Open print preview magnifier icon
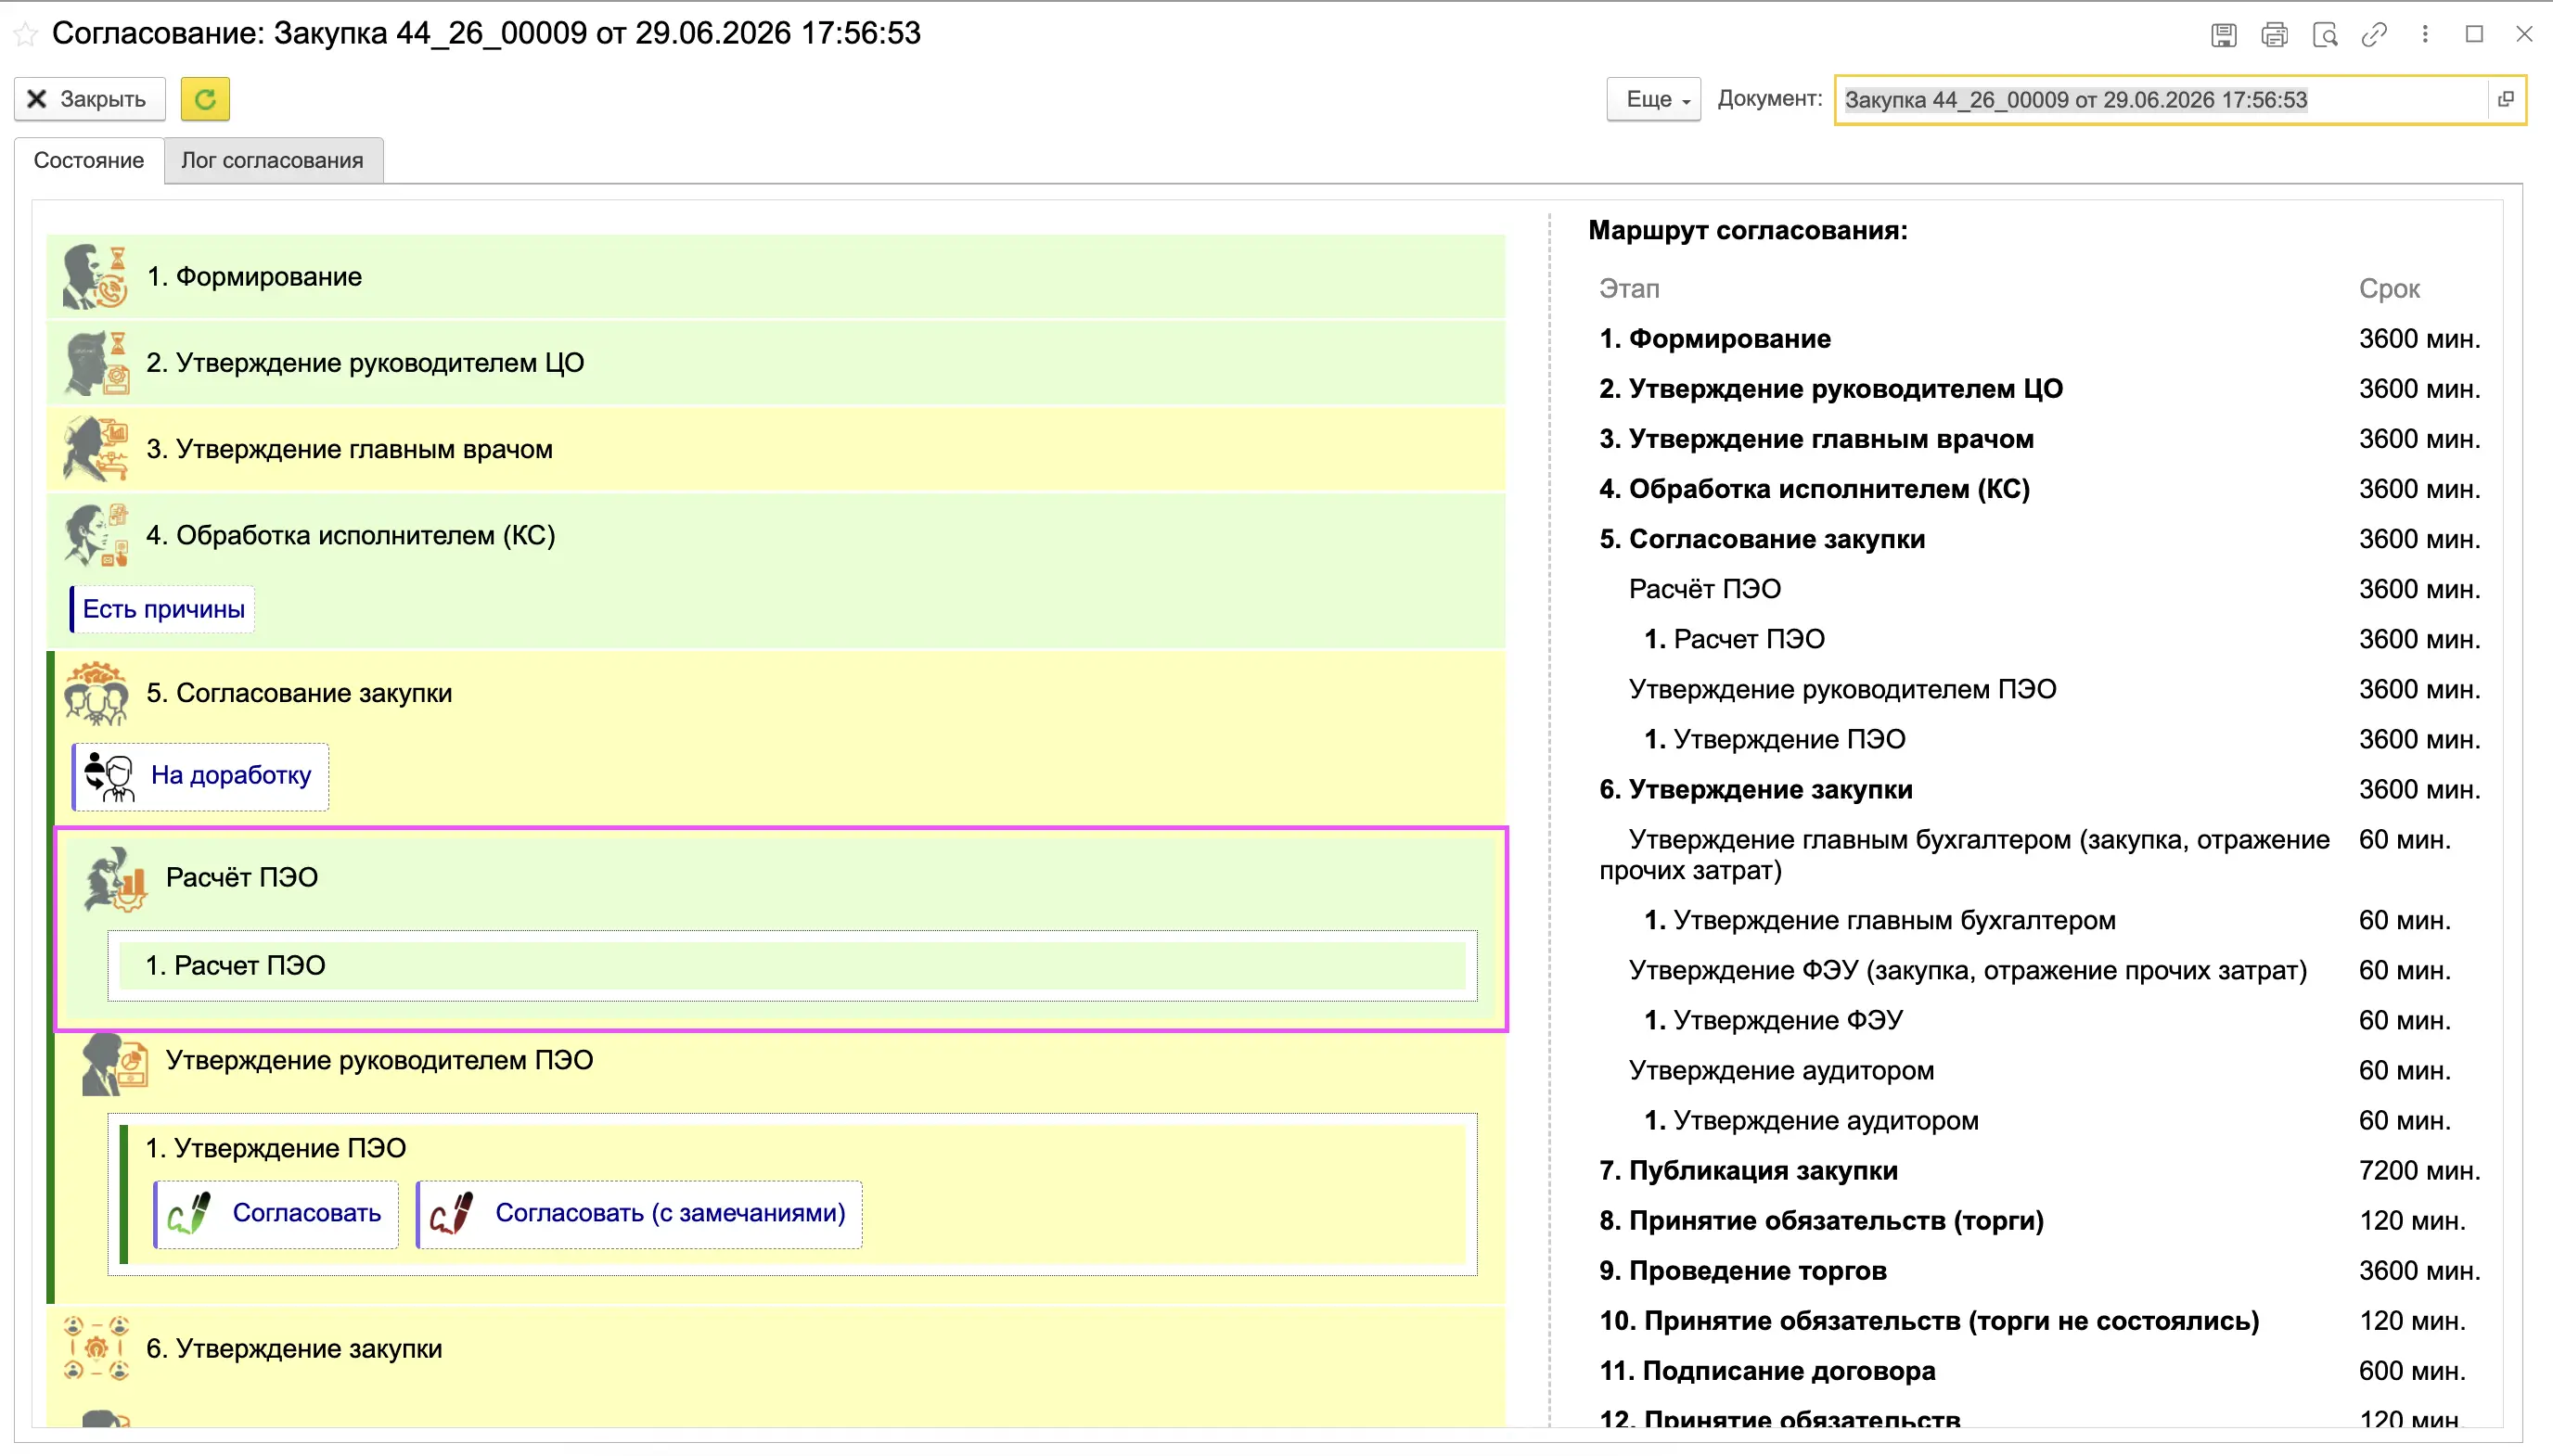2553x1456 pixels. 2325,35
